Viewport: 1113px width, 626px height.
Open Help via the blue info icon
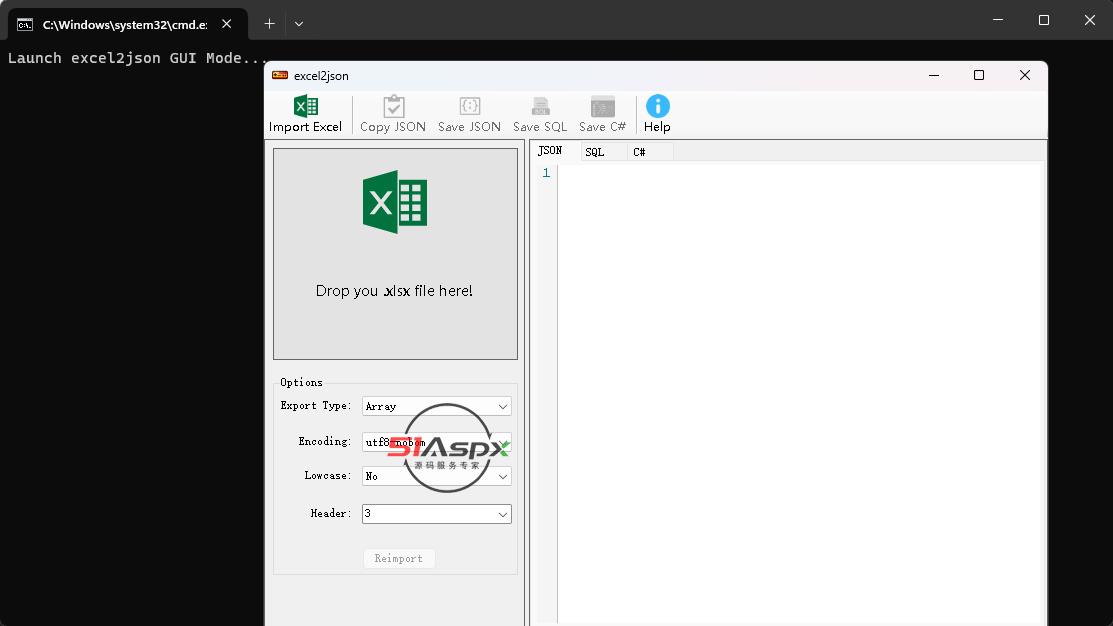click(657, 107)
